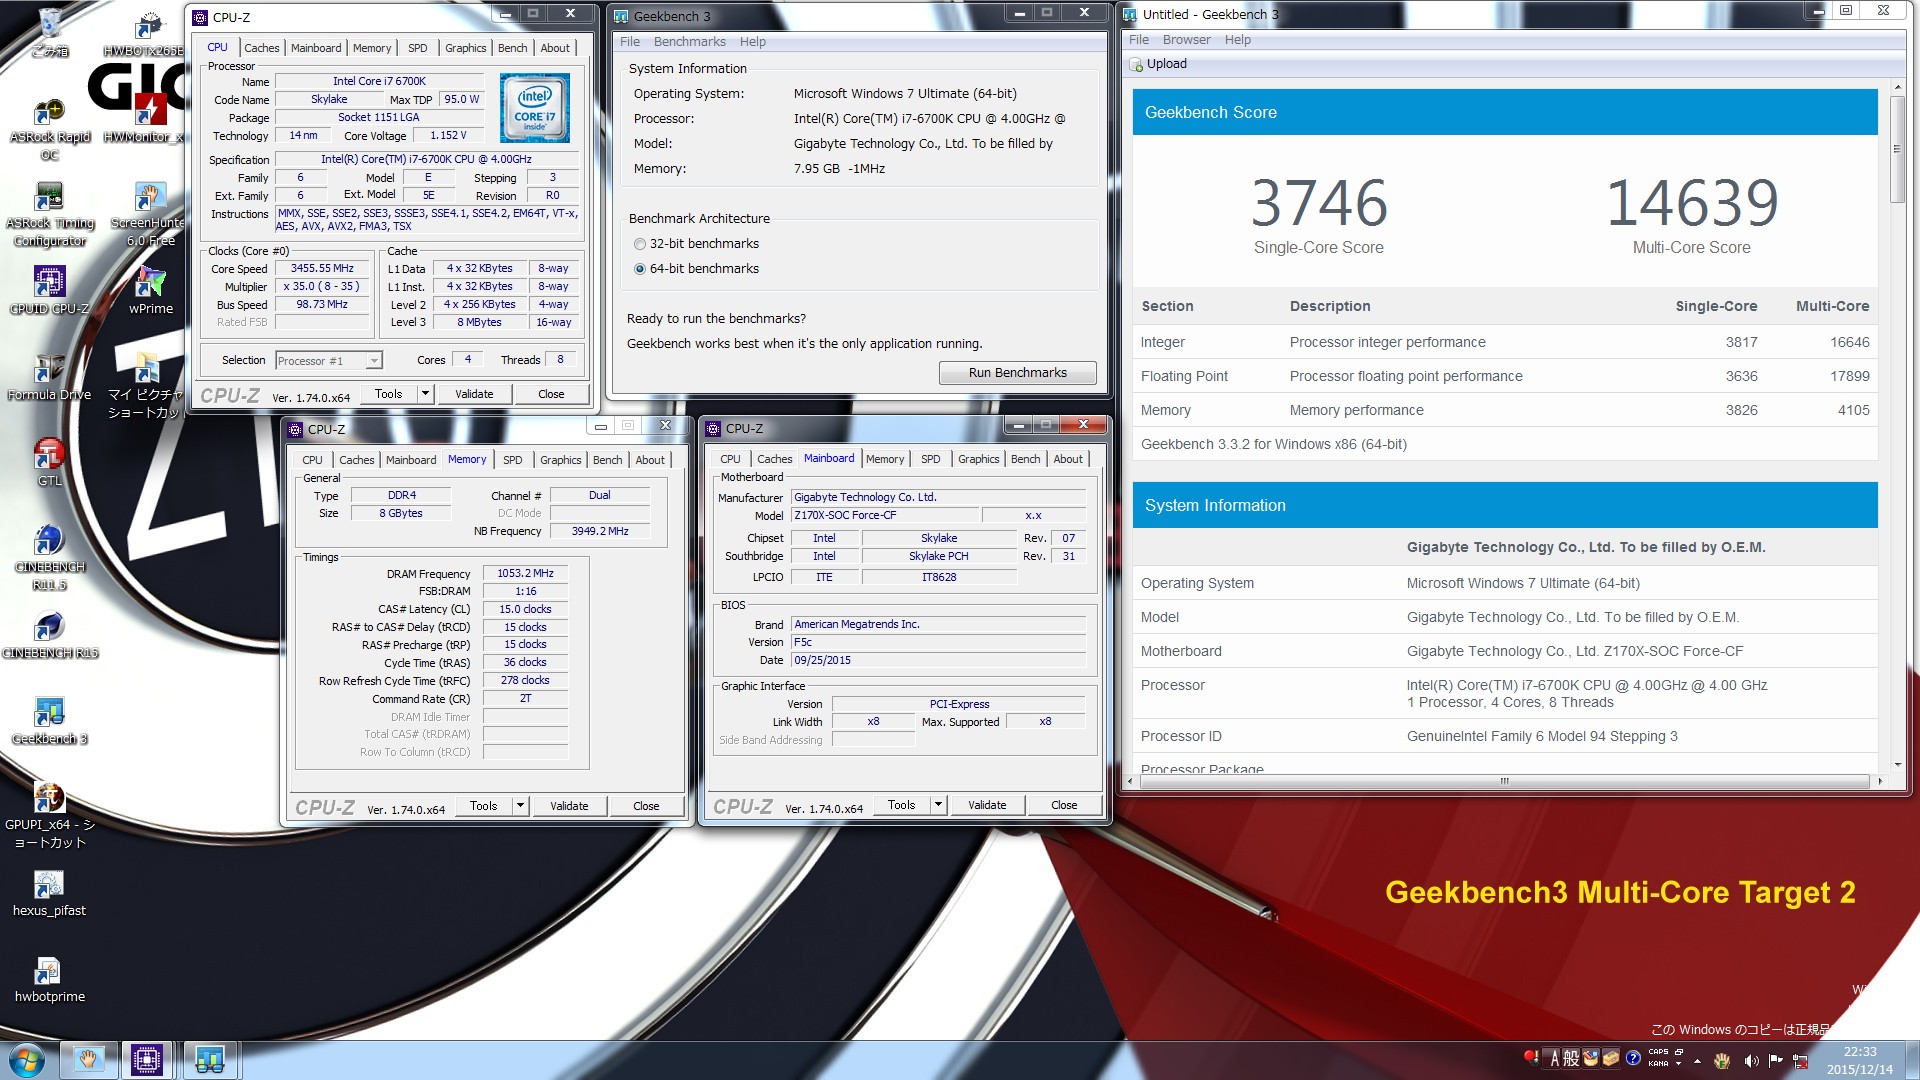Click the IME help question mark icon

click(1633, 1058)
